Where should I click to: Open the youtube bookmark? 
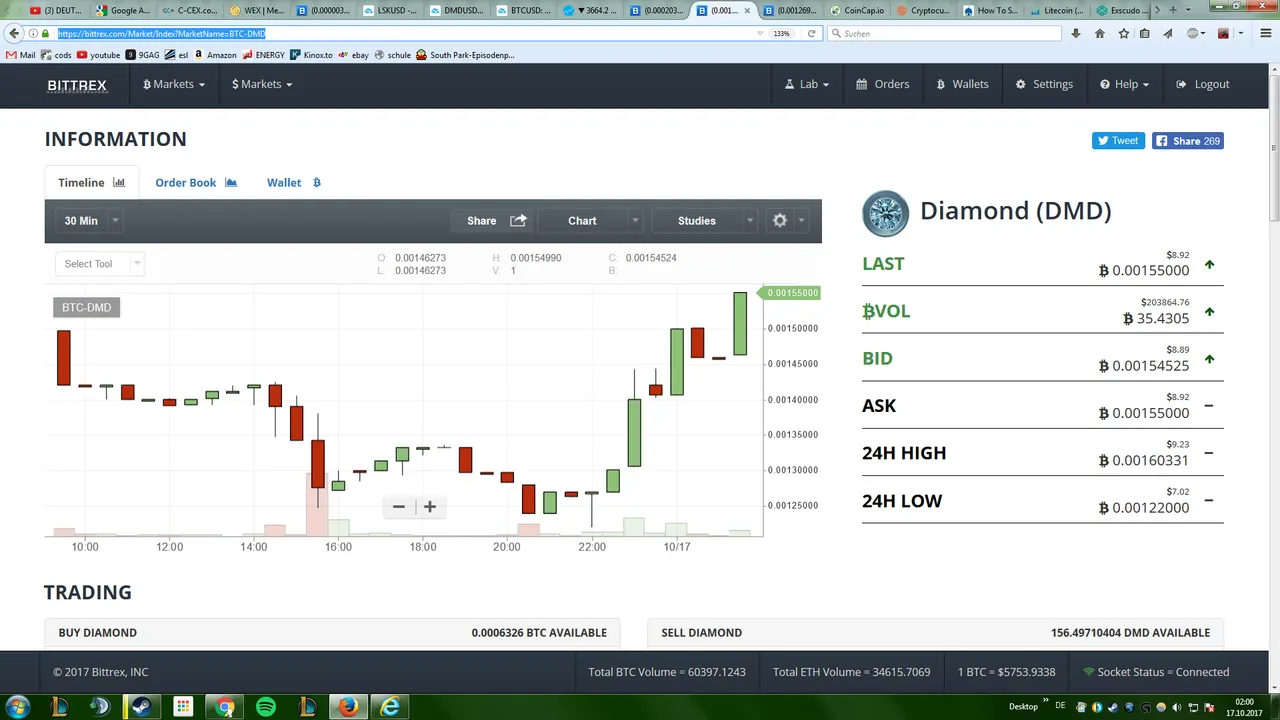coord(98,55)
